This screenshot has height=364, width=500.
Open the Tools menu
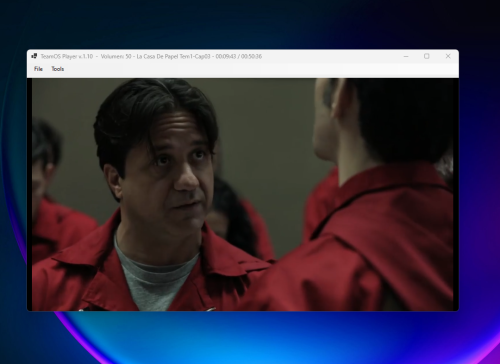(x=58, y=69)
